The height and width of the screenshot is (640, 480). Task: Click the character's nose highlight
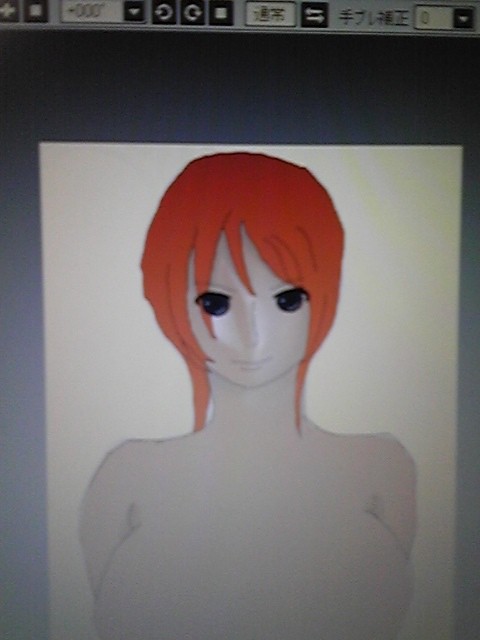pos(254,331)
